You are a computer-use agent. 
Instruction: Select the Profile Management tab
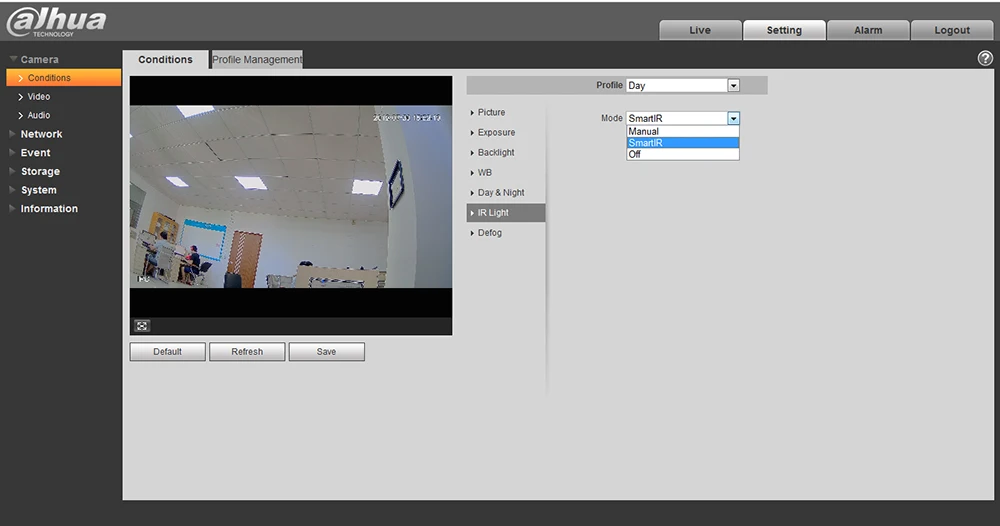[x=257, y=59]
